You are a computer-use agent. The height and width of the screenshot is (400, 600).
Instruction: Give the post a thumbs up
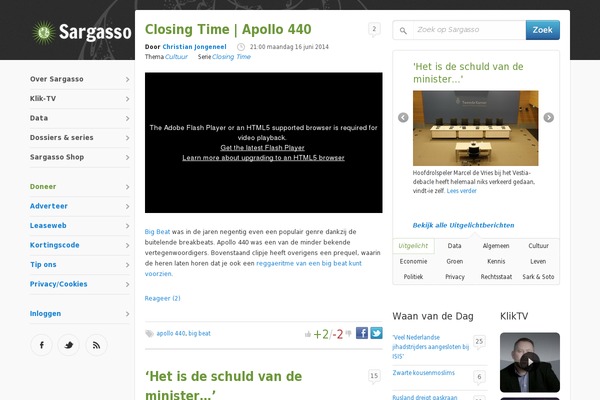tap(308, 335)
